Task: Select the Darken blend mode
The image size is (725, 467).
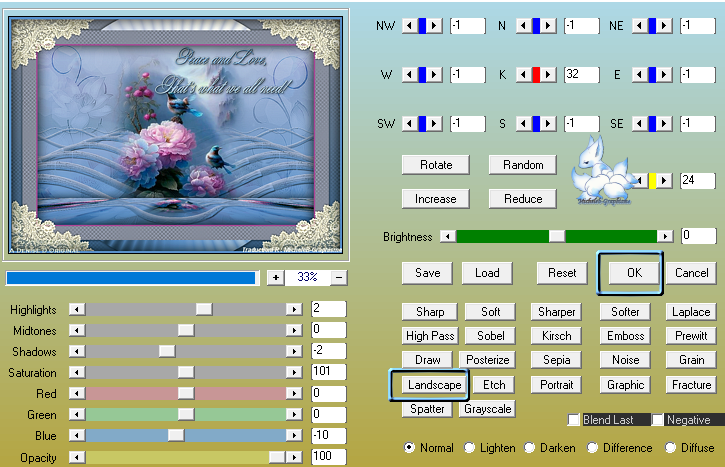Action: point(529,448)
